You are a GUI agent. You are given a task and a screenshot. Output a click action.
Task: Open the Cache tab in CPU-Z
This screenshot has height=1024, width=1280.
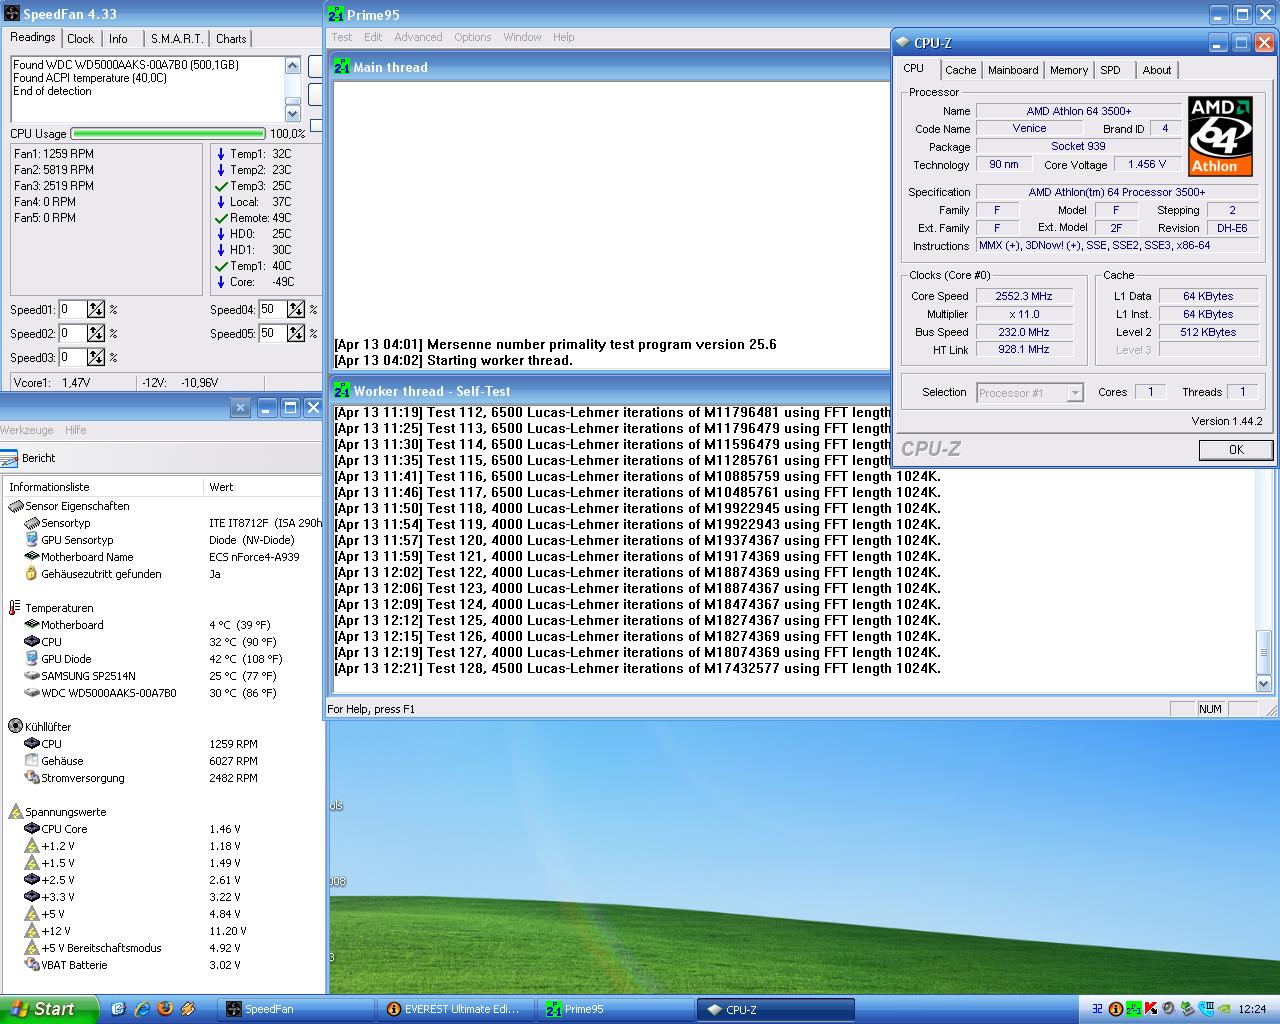[960, 70]
